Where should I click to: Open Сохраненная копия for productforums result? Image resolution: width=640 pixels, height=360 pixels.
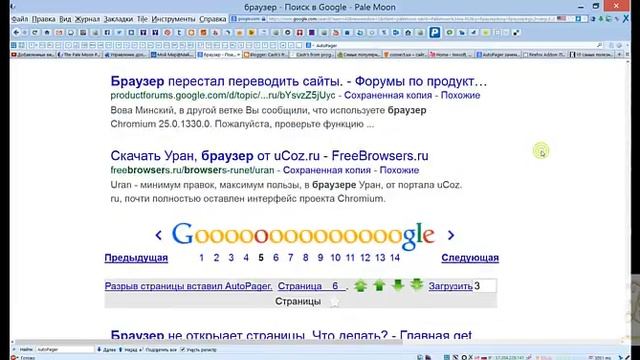click(x=388, y=95)
